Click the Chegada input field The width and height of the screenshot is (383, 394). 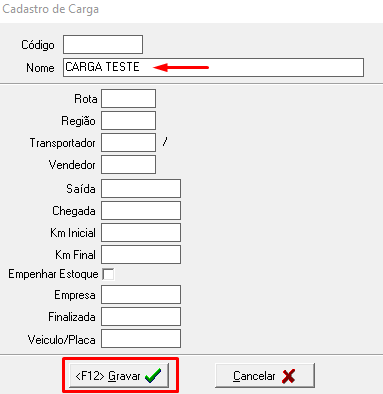click(x=141, y=210)
